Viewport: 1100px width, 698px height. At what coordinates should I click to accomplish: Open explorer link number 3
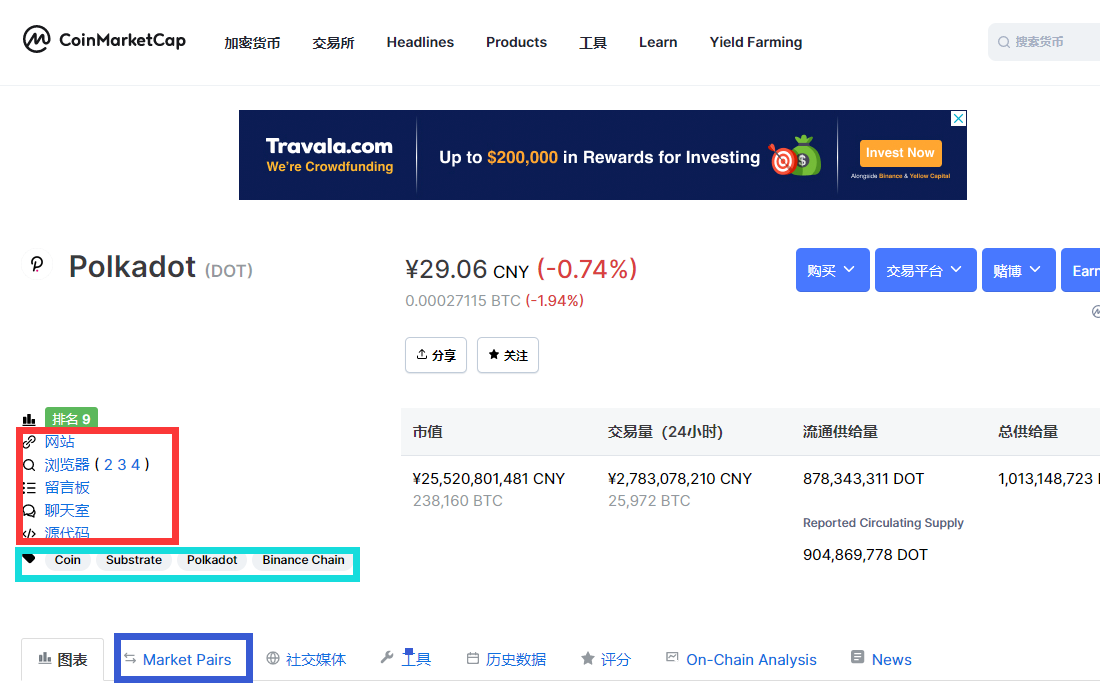click(x=122, y=464)
